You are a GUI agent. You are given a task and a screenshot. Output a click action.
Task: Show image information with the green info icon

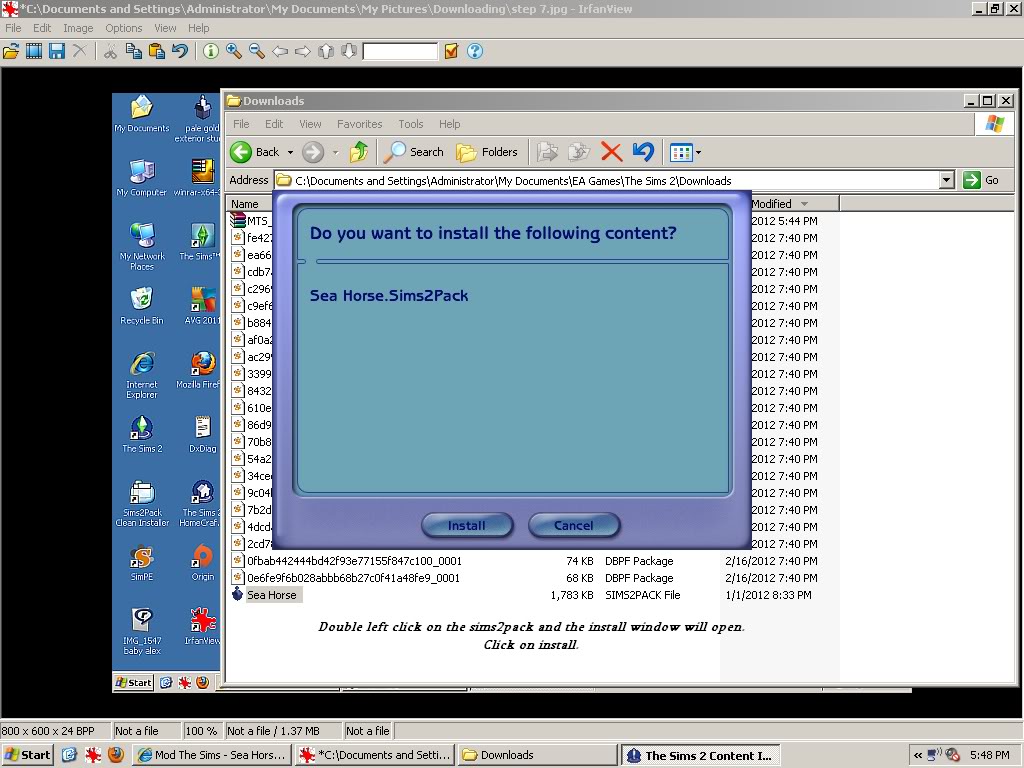click(x=210, y=51)
